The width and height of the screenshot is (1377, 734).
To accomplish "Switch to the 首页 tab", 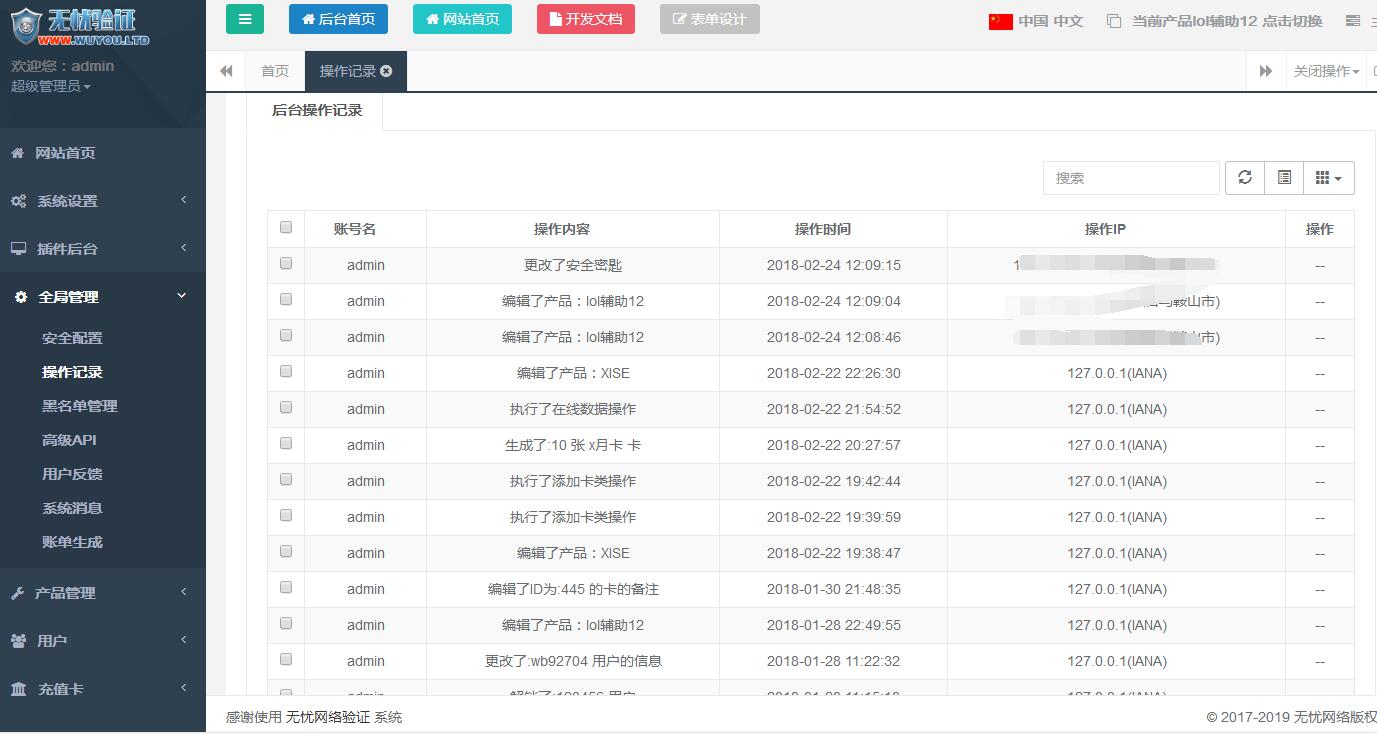I will [275, 71].
